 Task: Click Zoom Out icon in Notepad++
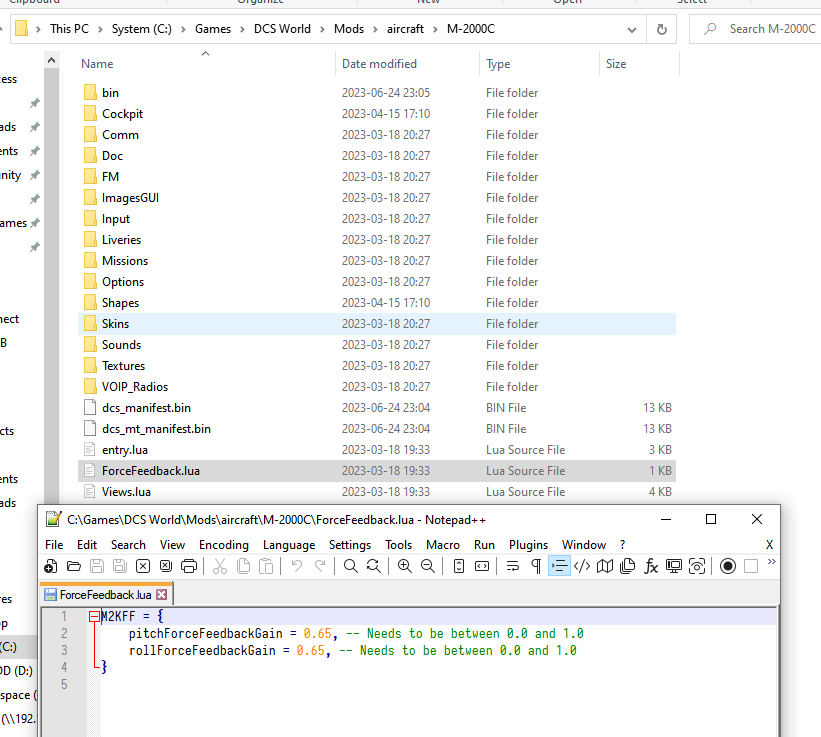[x=428, y=566]
